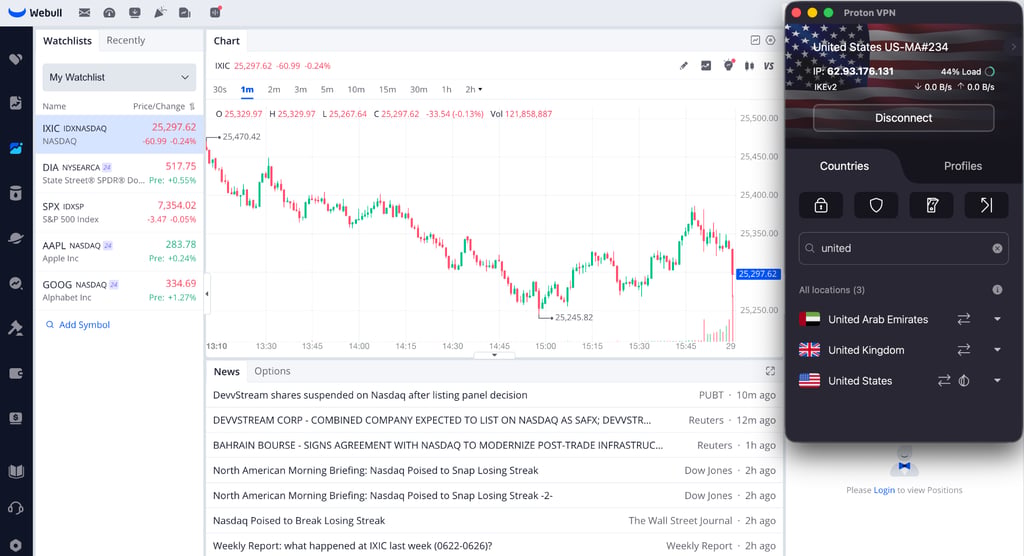
Task: Open the 2h timeframe dropdown arrow
Action: click(x=481, y=90)
